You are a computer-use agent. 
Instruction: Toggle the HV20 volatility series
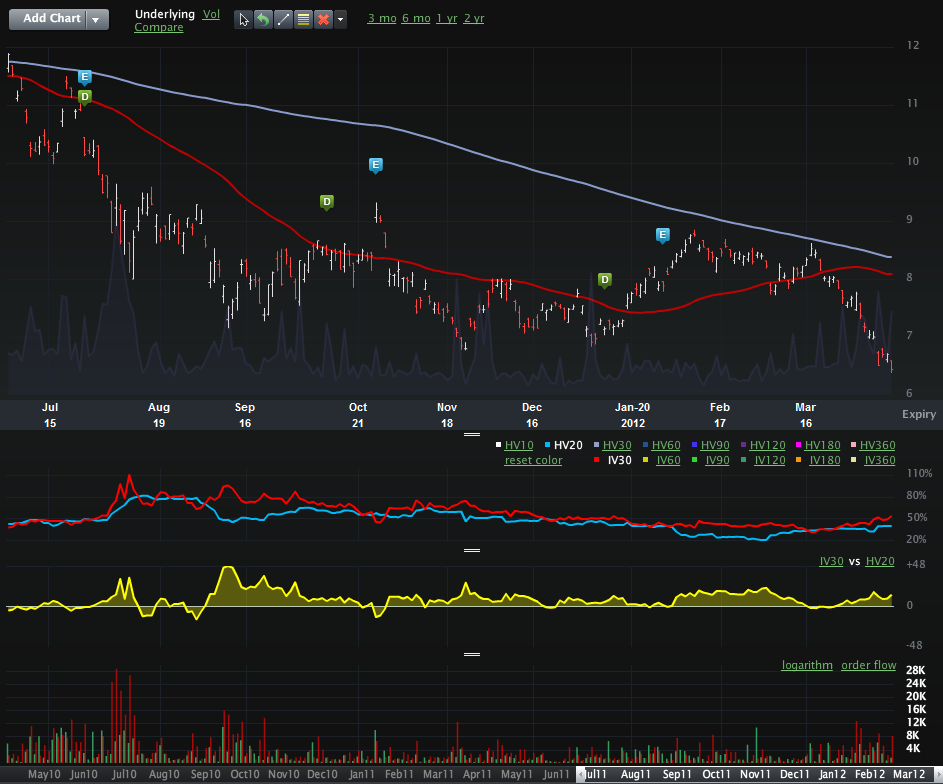coord(568,445)
